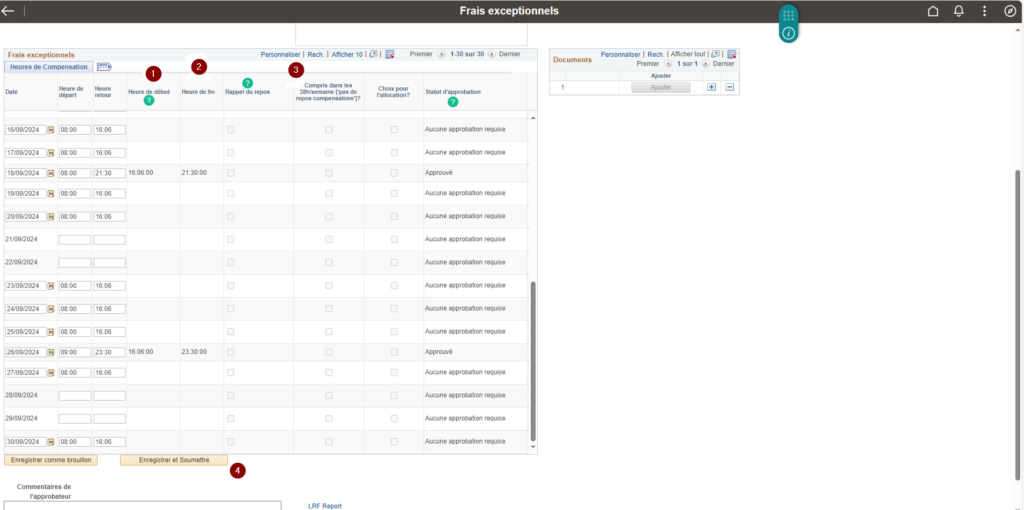Image resolution: width=1024 pixels, height=510 pixels.
Task: Delete the row in Documents grid
Action: 730,87
